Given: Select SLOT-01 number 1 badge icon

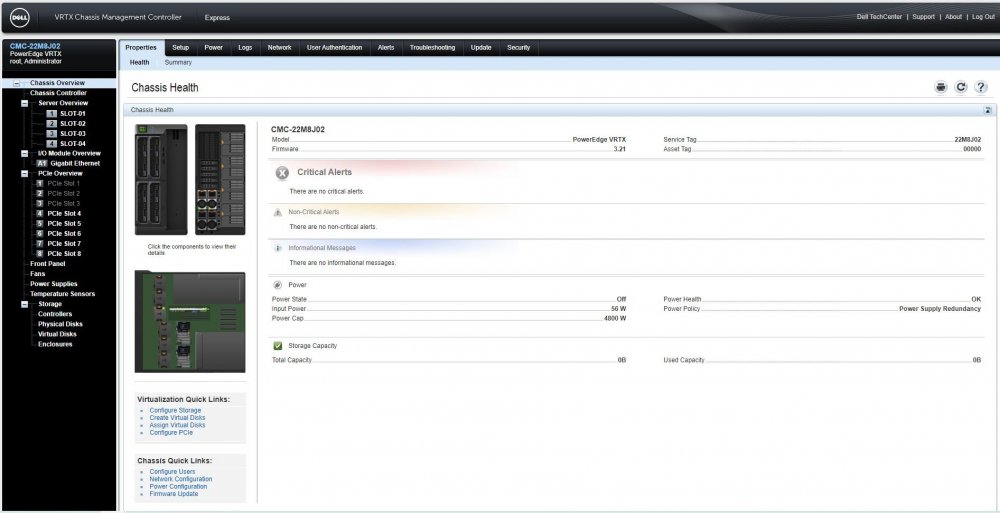Looking at the screenshot, I should 52,114.
